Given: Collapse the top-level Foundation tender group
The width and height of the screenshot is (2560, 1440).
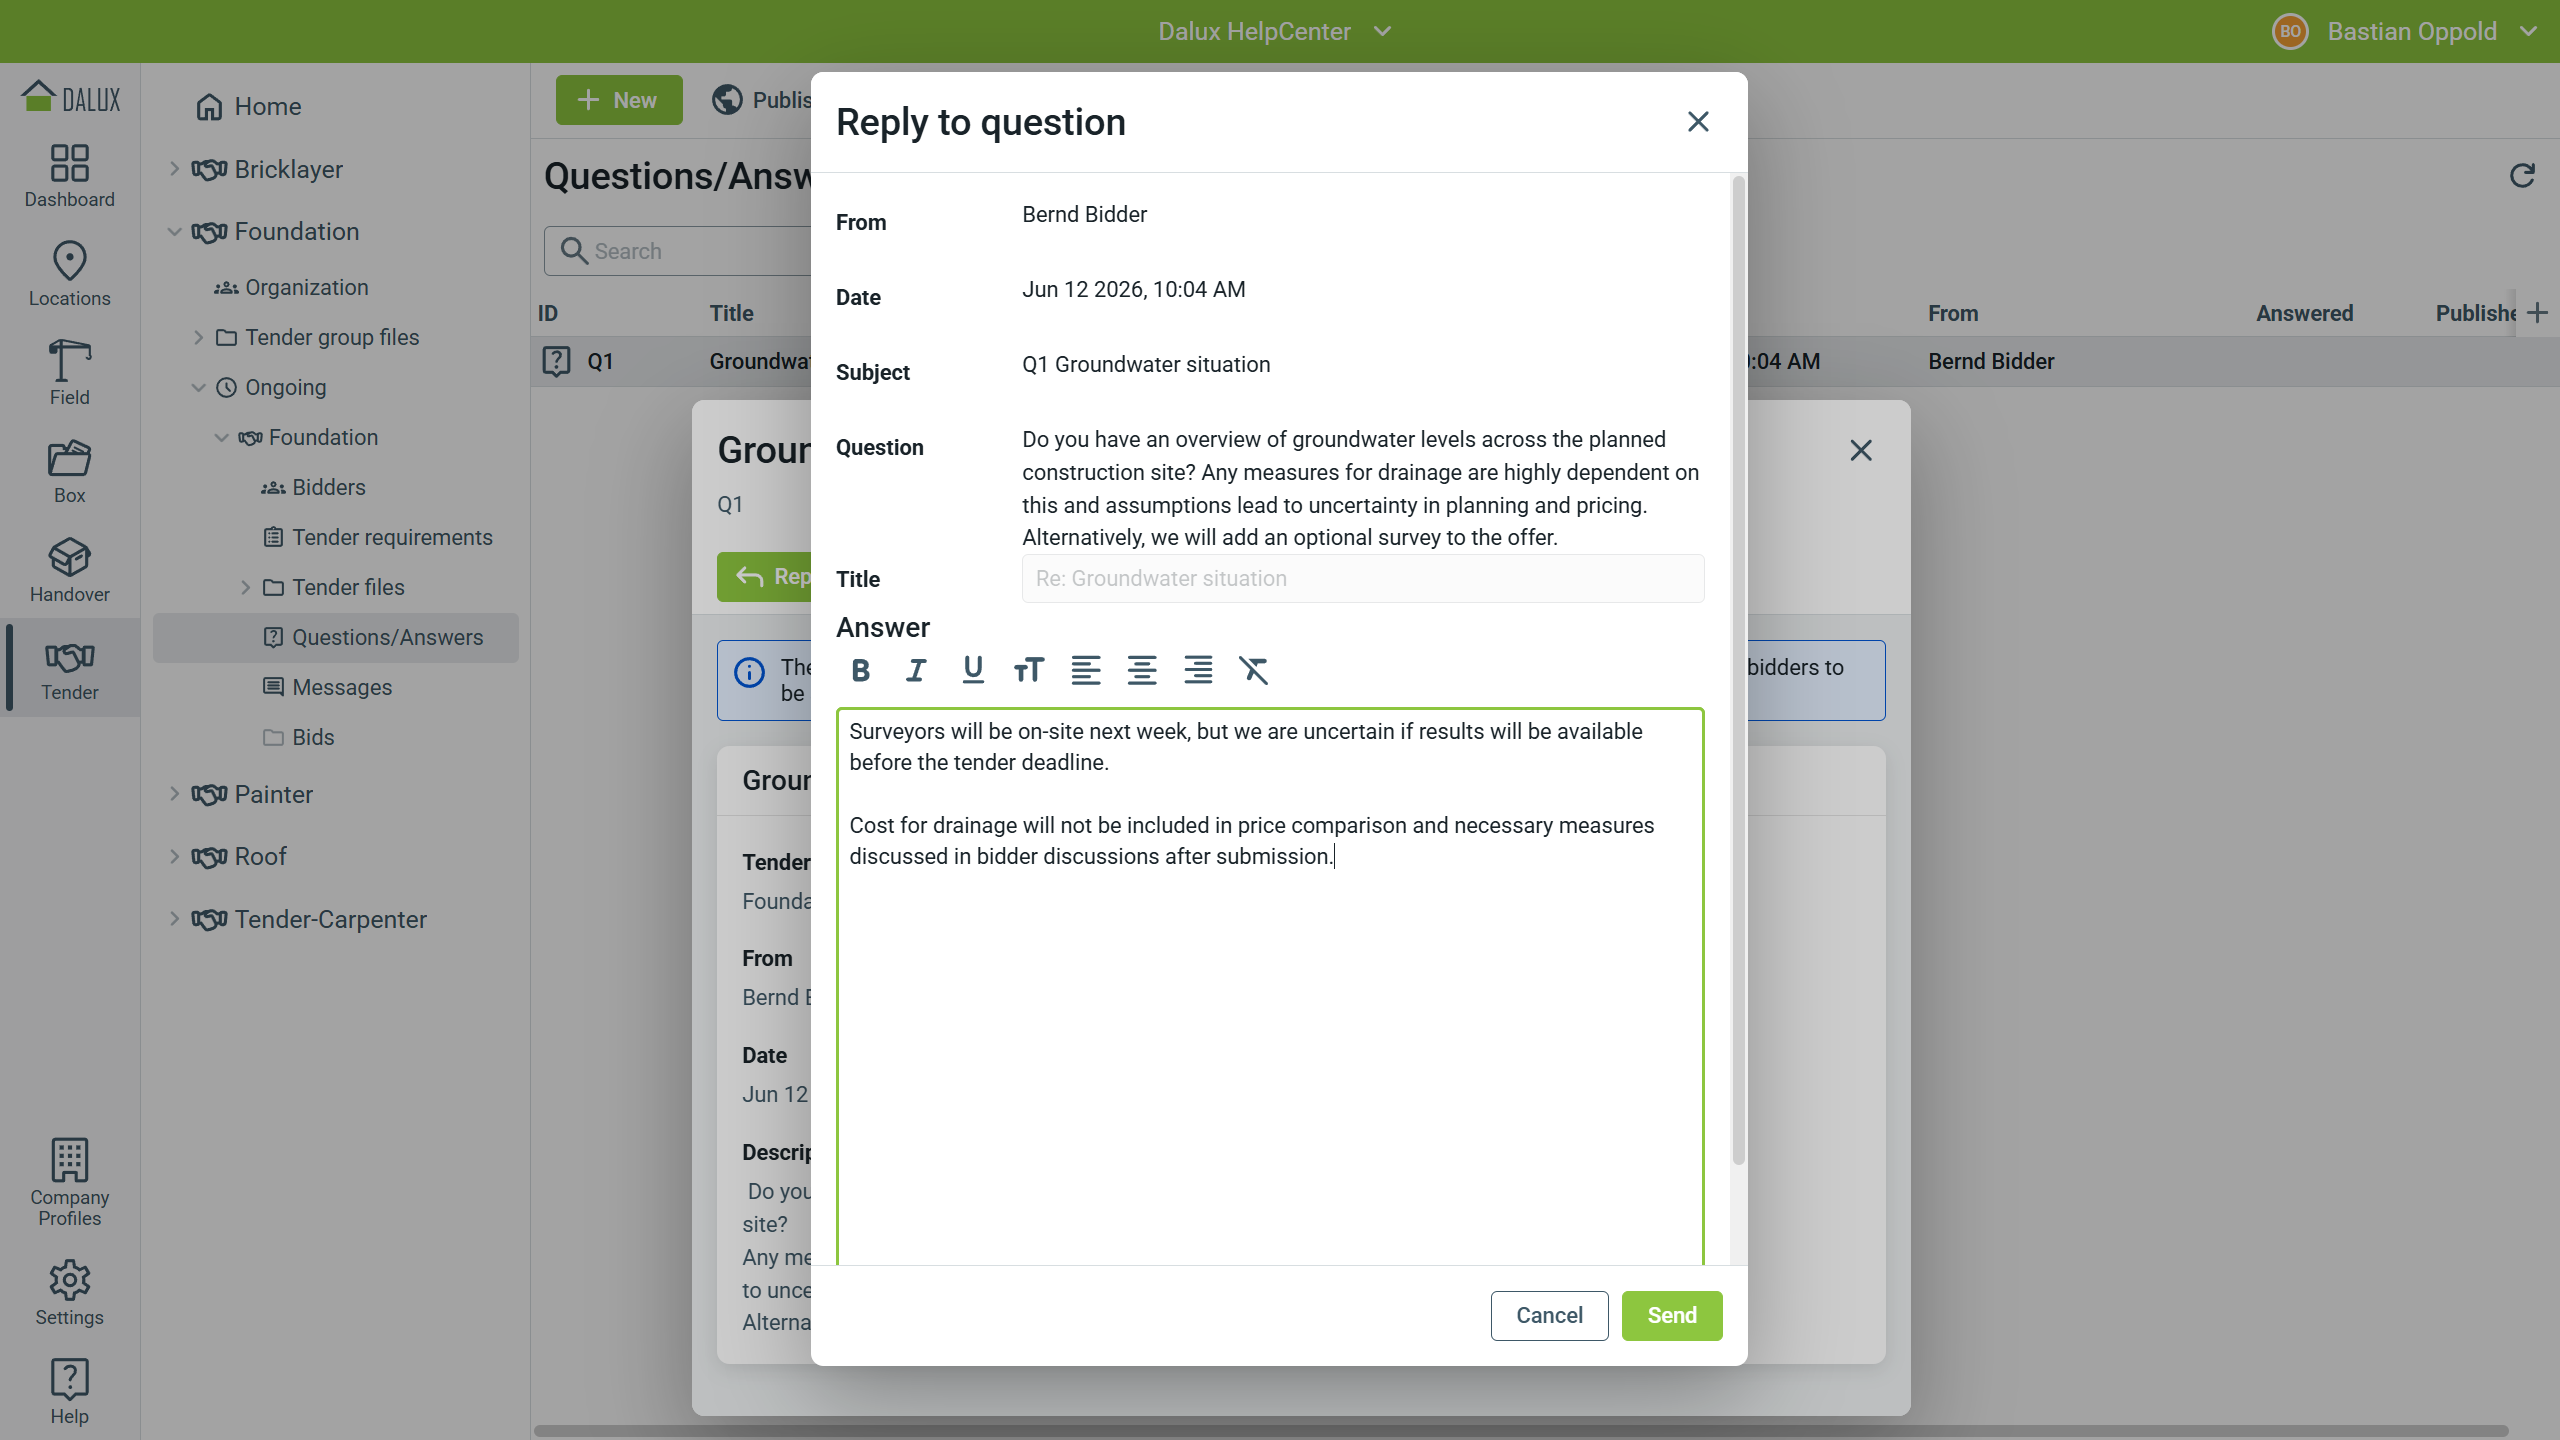Looking at the screenshot, I should click(x=174, y=232).
